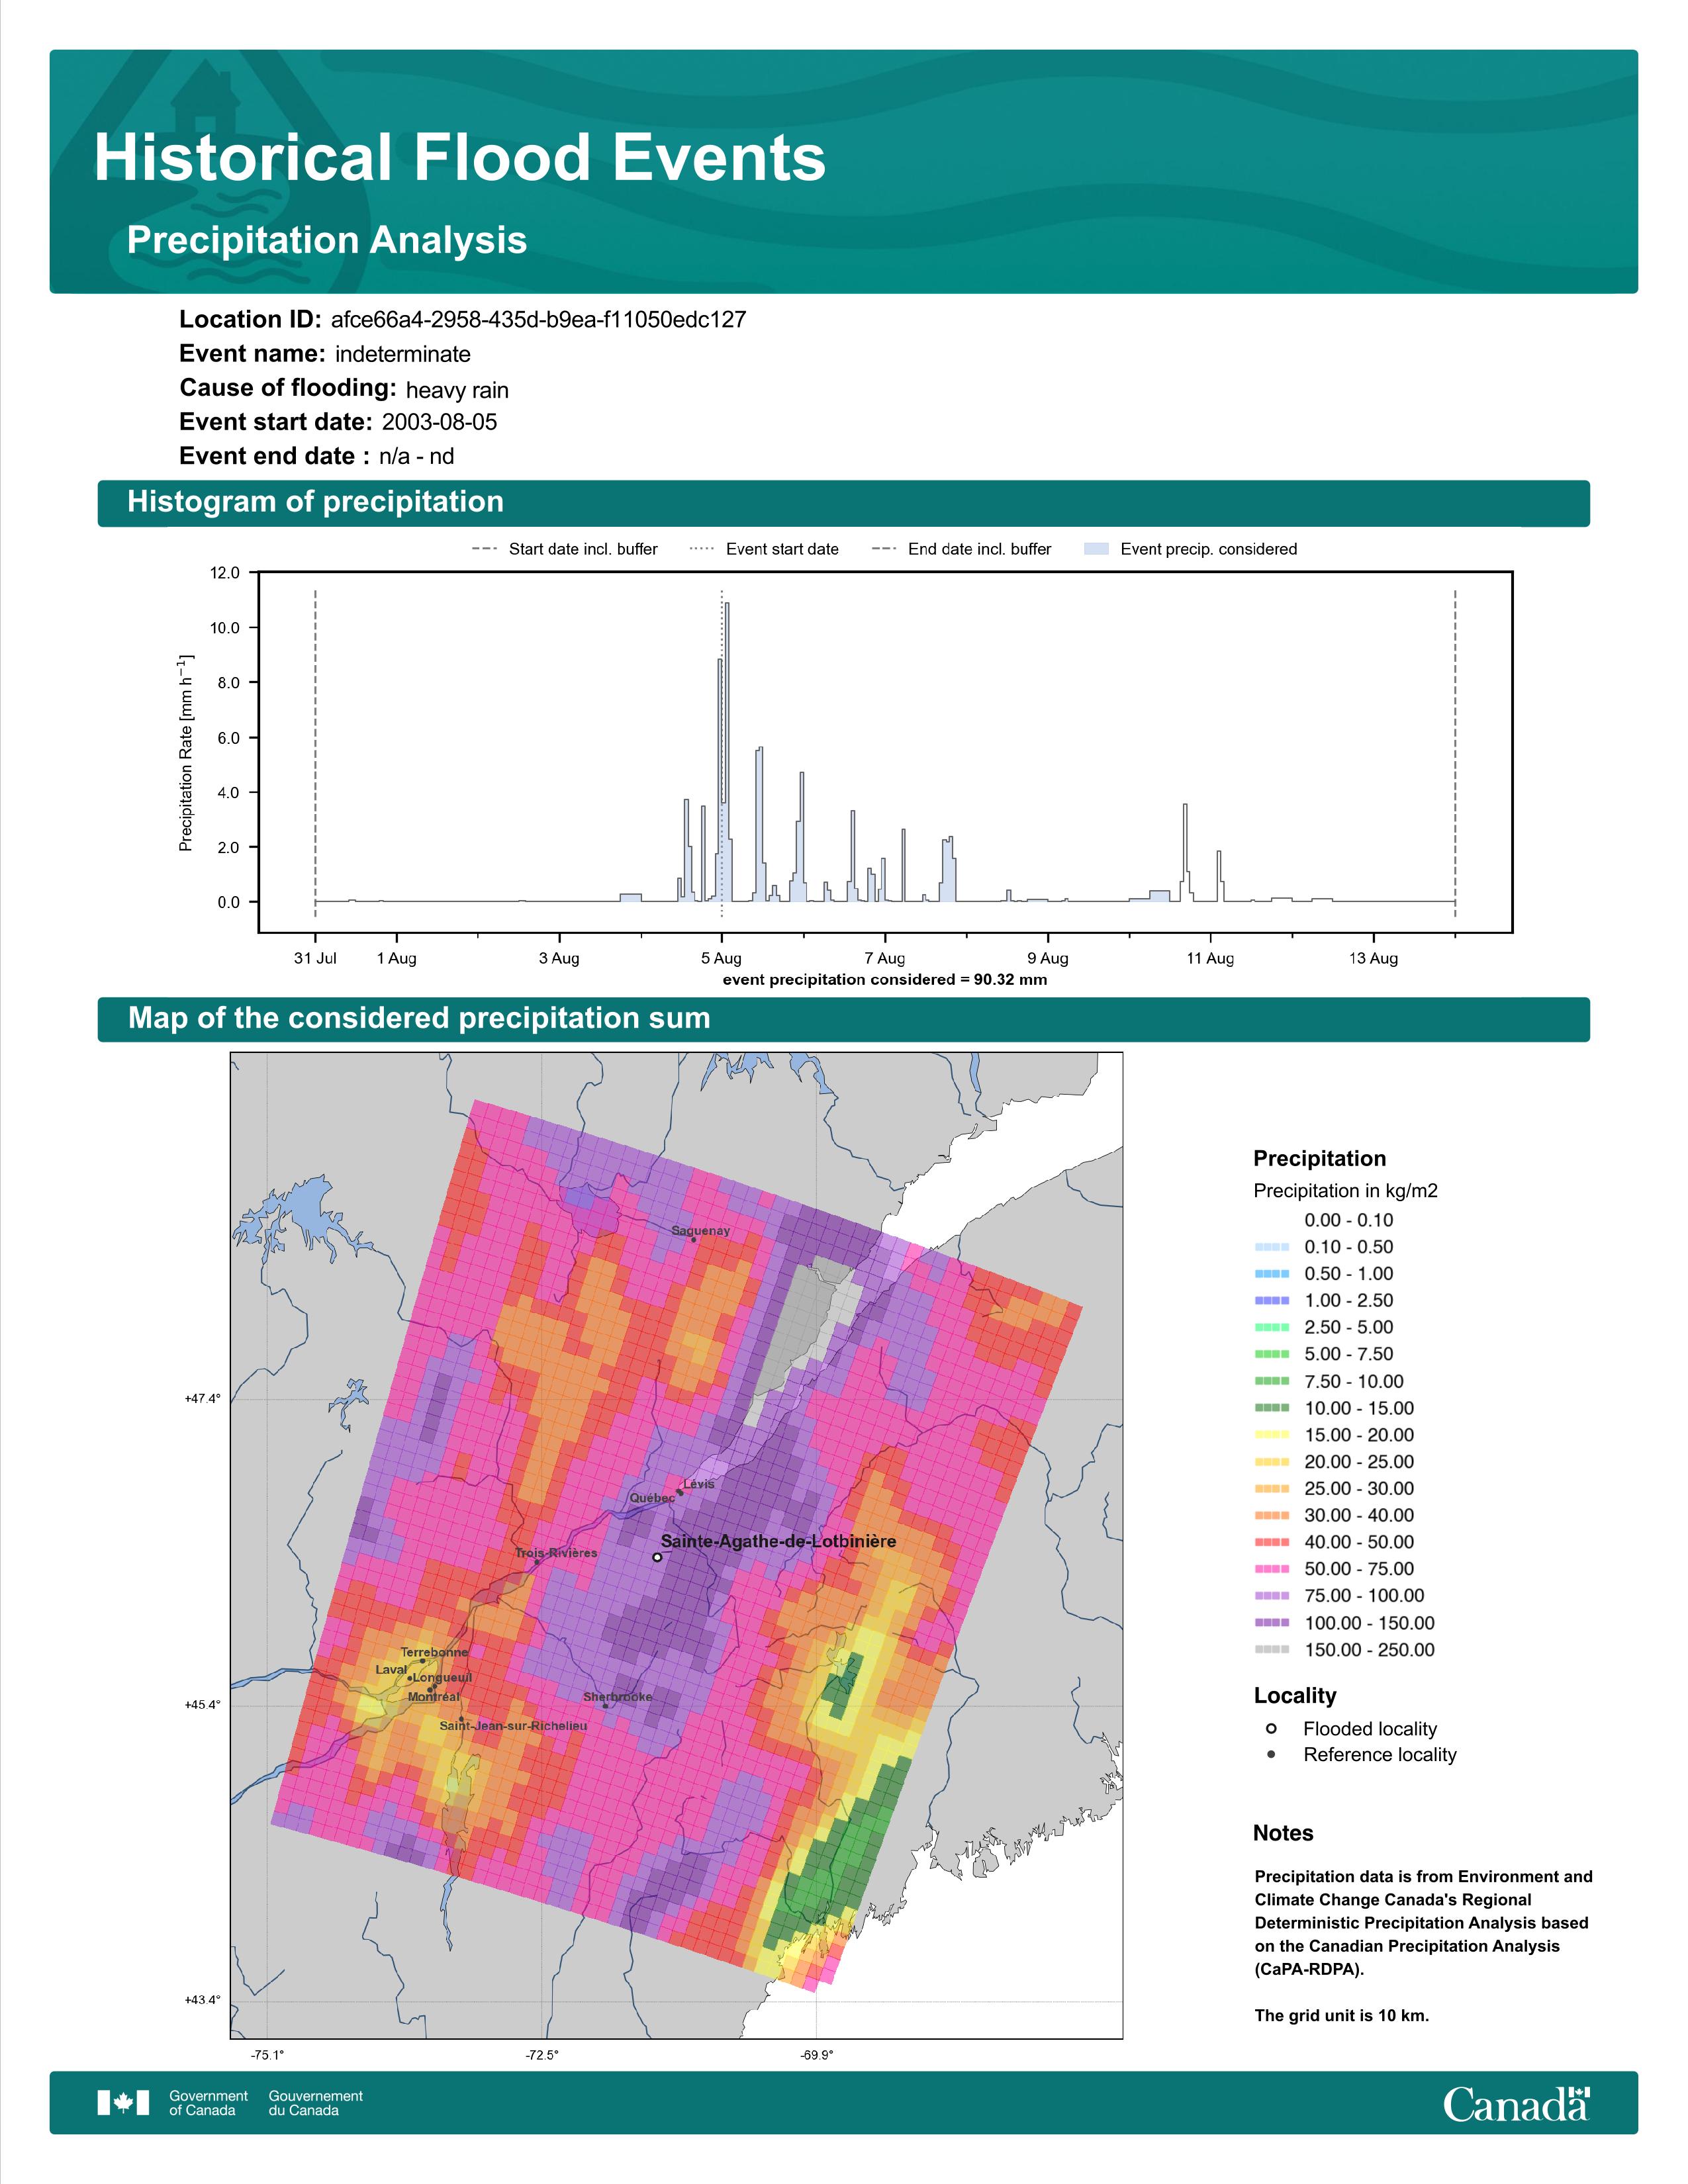Click the 150.00 - 250.00 grey legend swatch
The height and width of the screenshot is (2184, 1688).
pyautogui.click(x=1271, y=1650)
